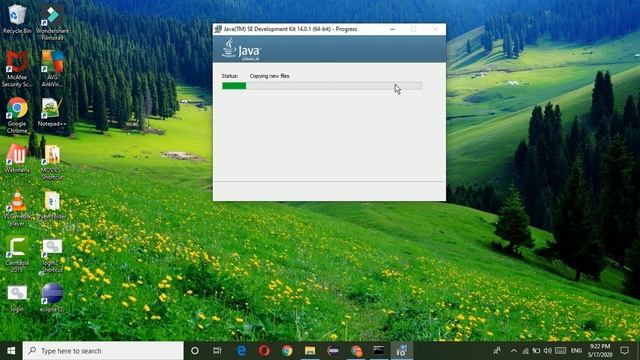Click the Java logo in installer header
This screenshot has height=360, width=640.
pyautogui.click(x=241, y=49)
